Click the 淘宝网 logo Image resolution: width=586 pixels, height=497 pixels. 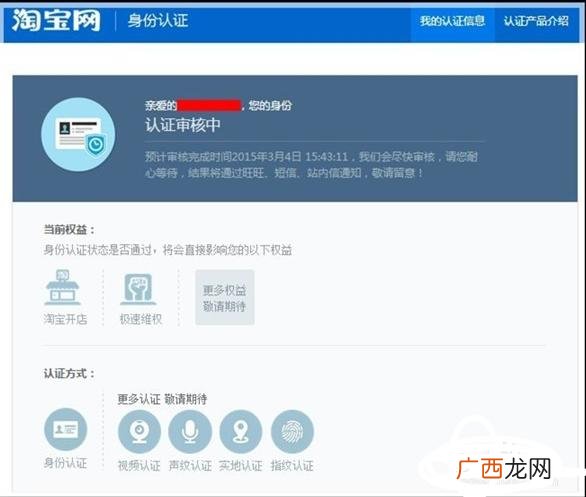(x=56, y=20)
